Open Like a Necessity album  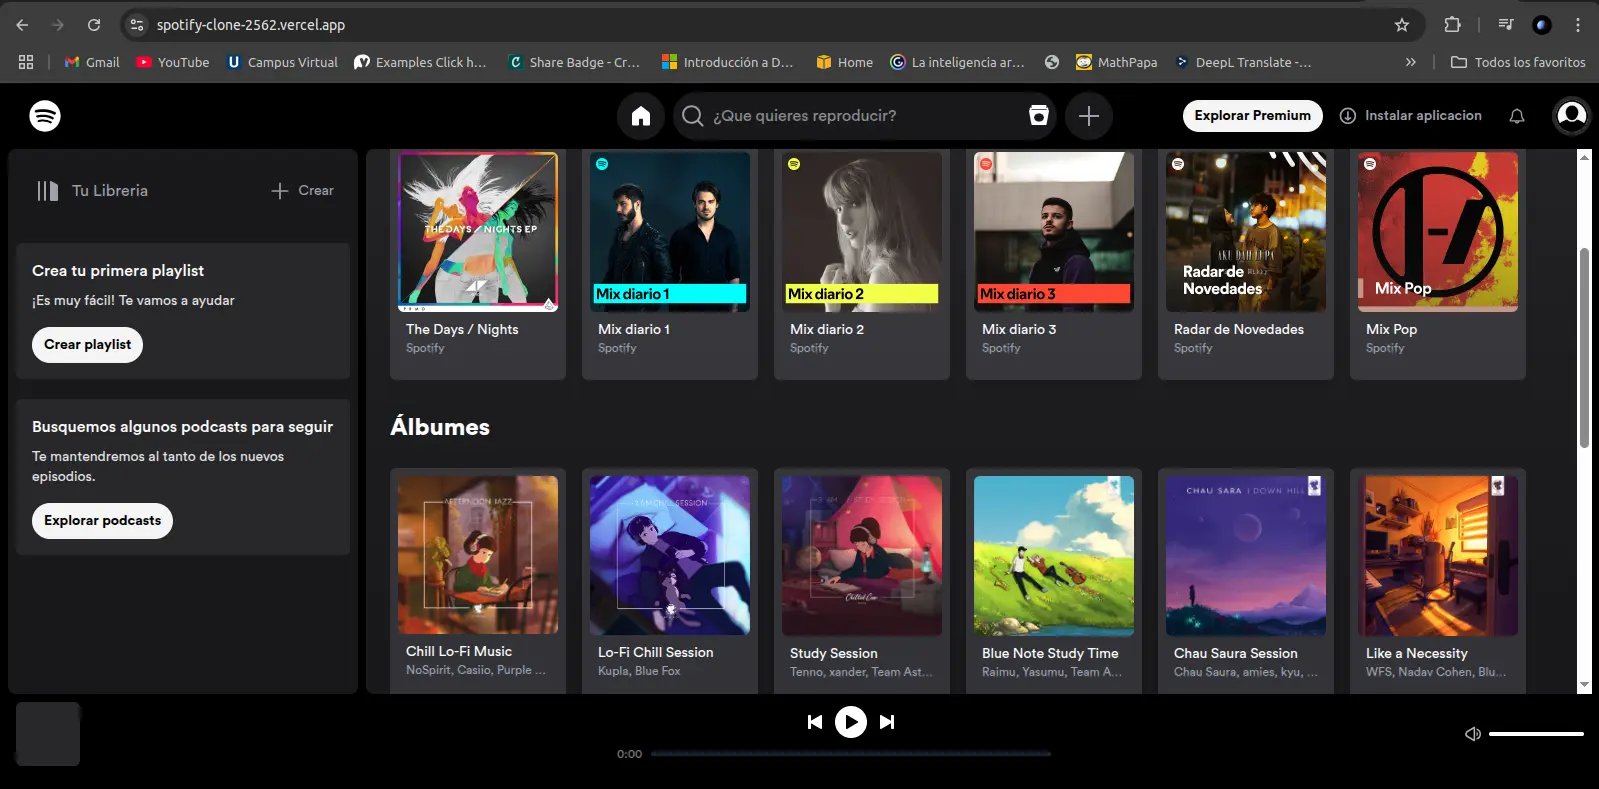point(1438,581)
